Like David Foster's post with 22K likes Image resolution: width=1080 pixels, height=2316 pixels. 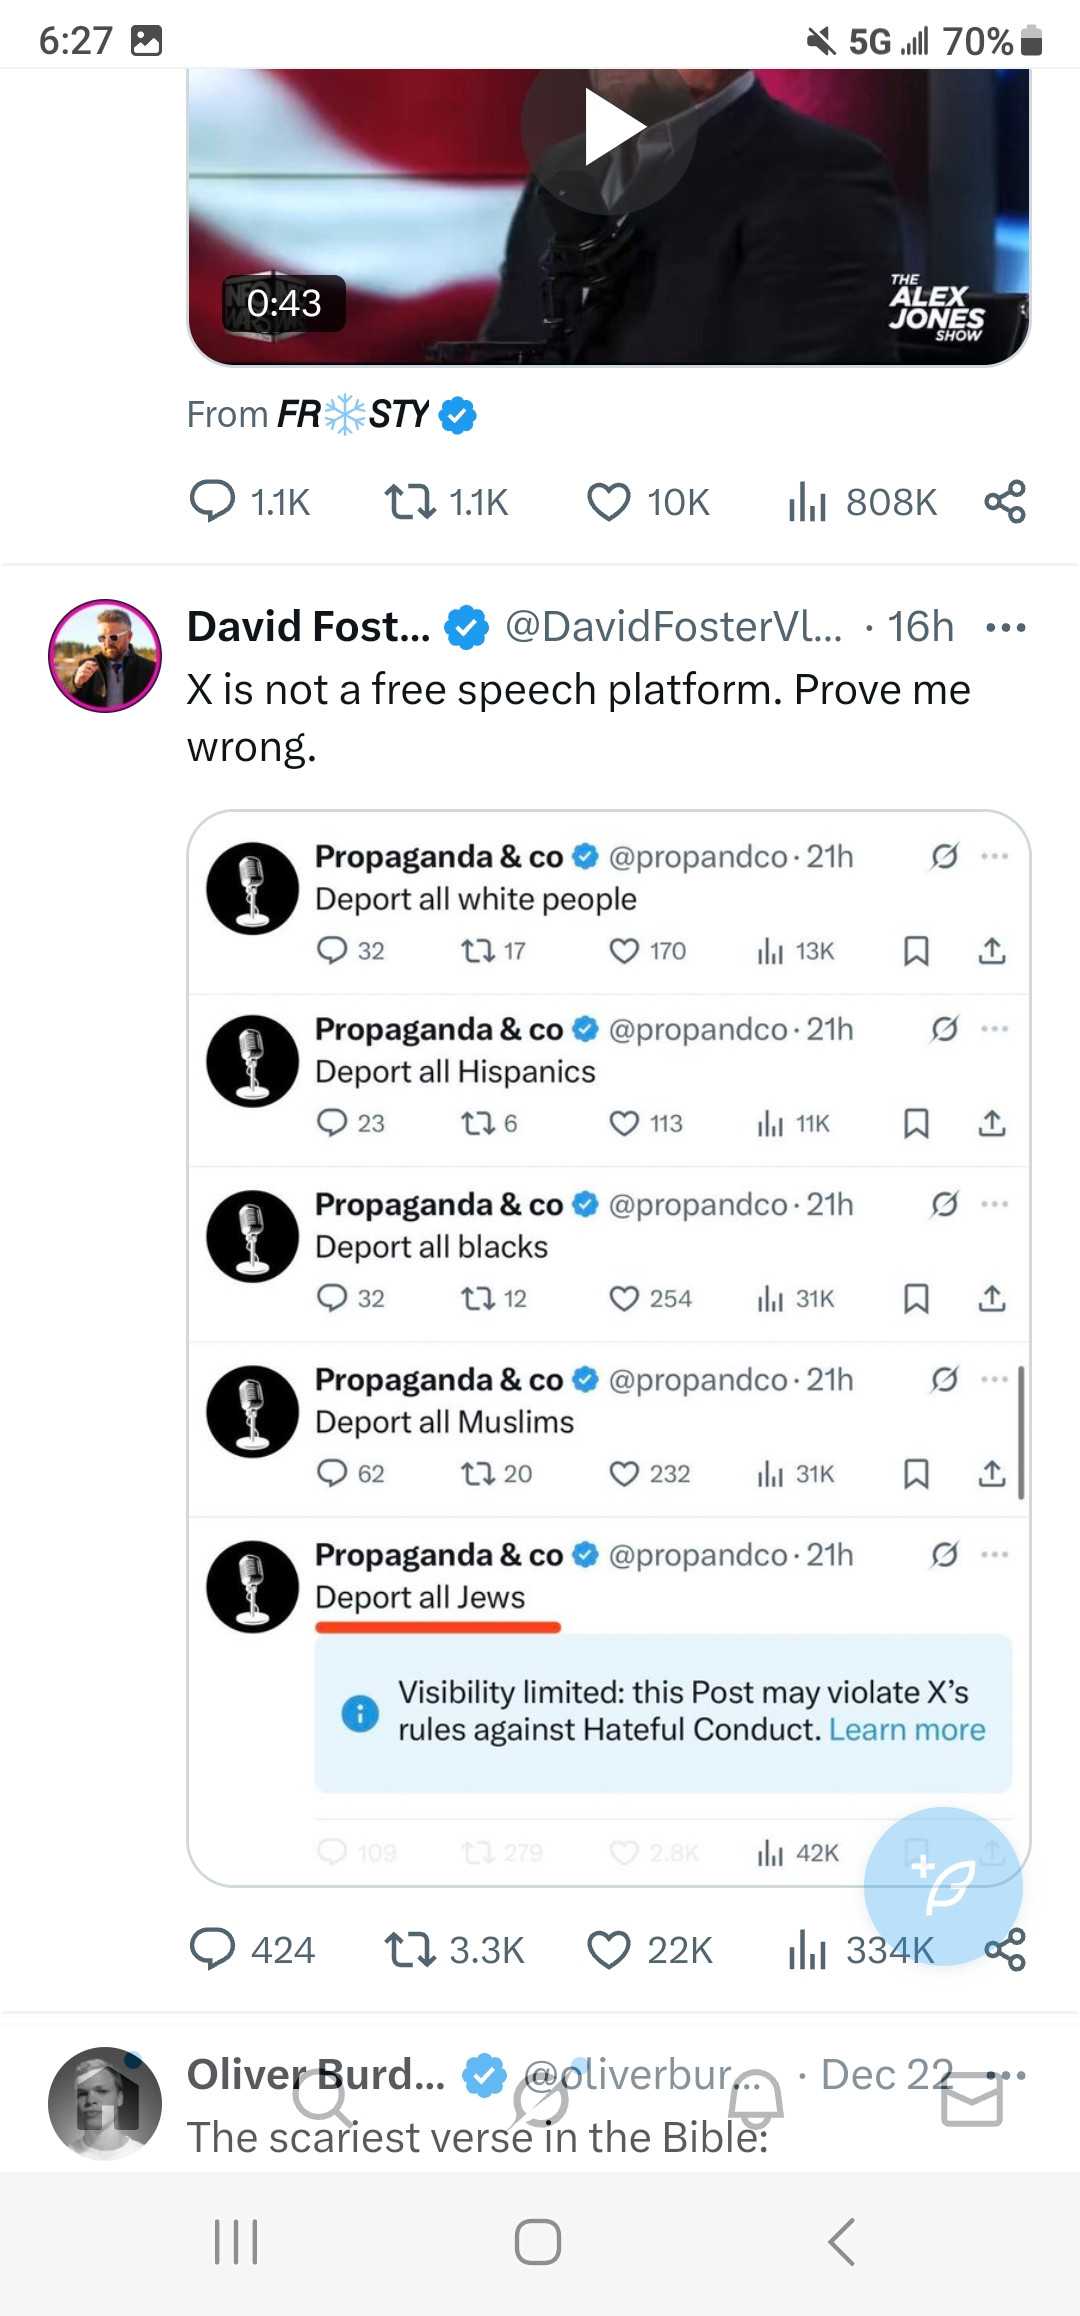click(608, 1949)
